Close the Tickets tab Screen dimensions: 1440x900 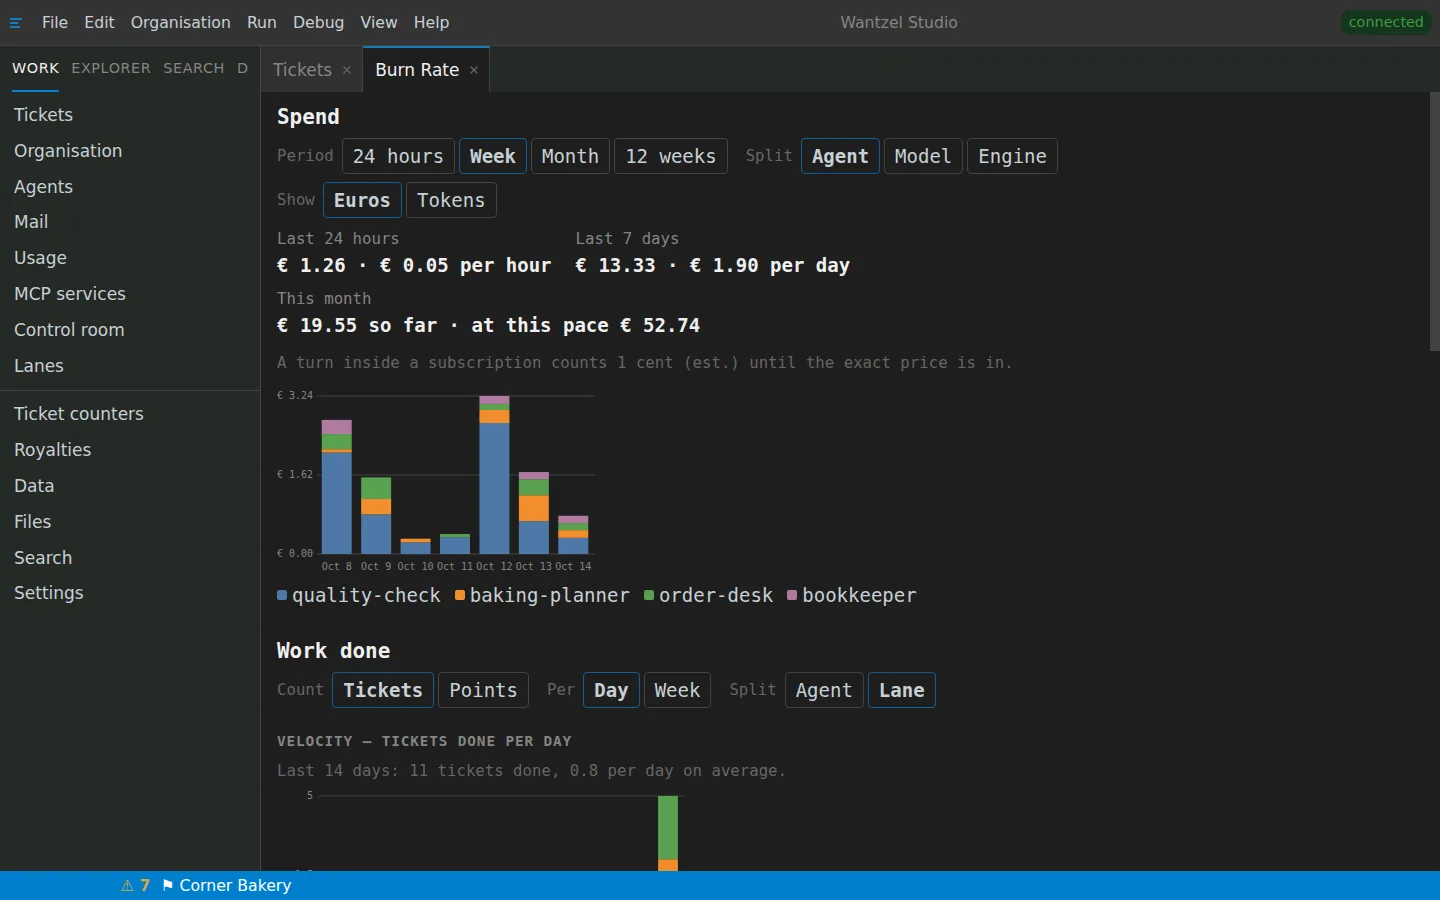tap(347, 70)
